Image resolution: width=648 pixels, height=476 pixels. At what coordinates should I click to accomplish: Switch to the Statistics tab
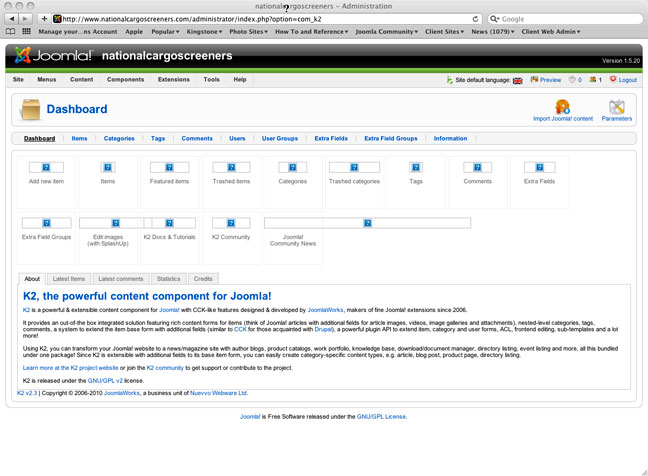coord(169,279)
